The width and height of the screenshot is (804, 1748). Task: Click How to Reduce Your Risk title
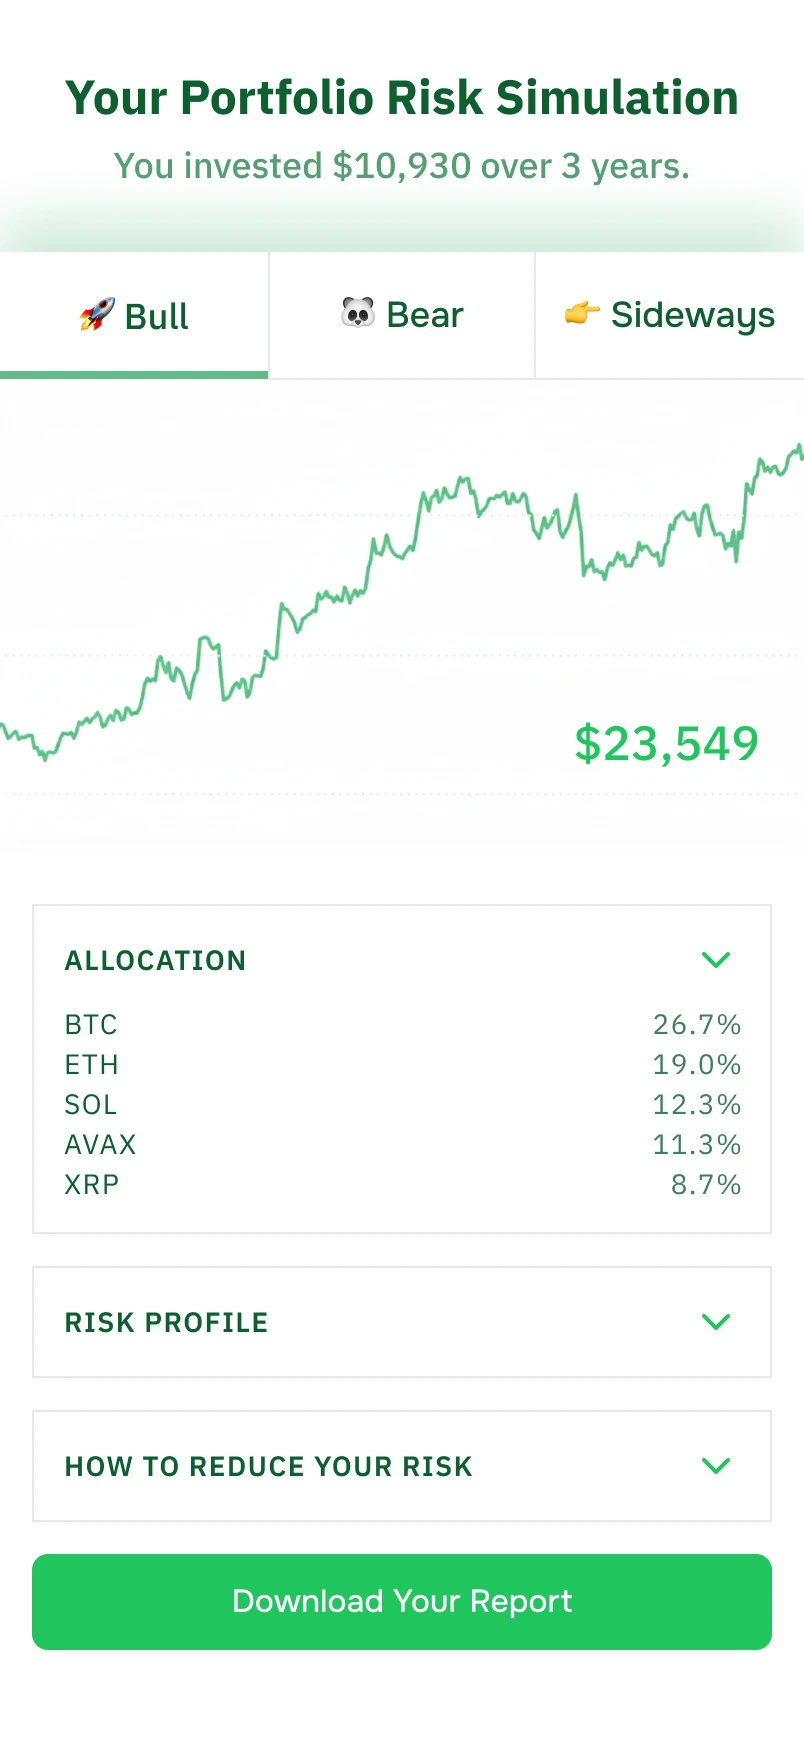point(268,1466)
